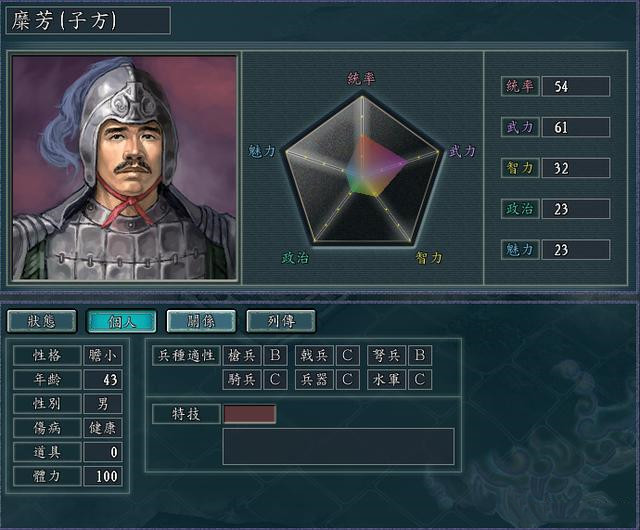The height and width of the screenshot is (530, 640).
Task: Click the 性格 value 膽小
Action: (103, 355)
